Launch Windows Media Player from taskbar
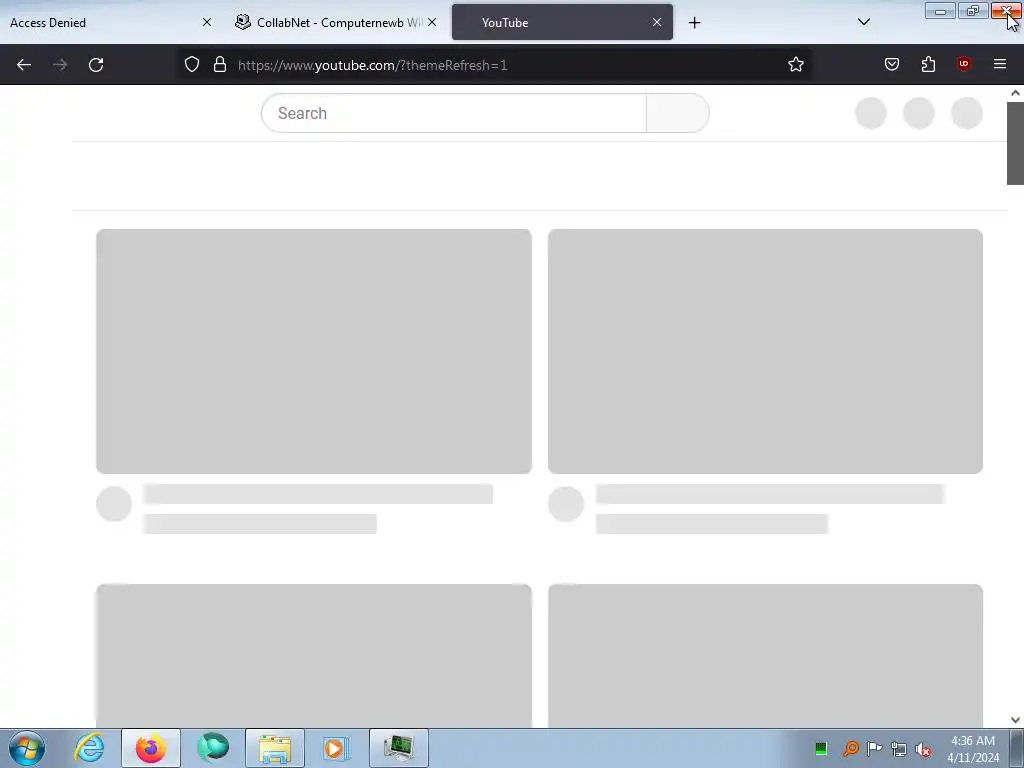Viewport: 1024px width, 768px height. click(x=337, y=748)
